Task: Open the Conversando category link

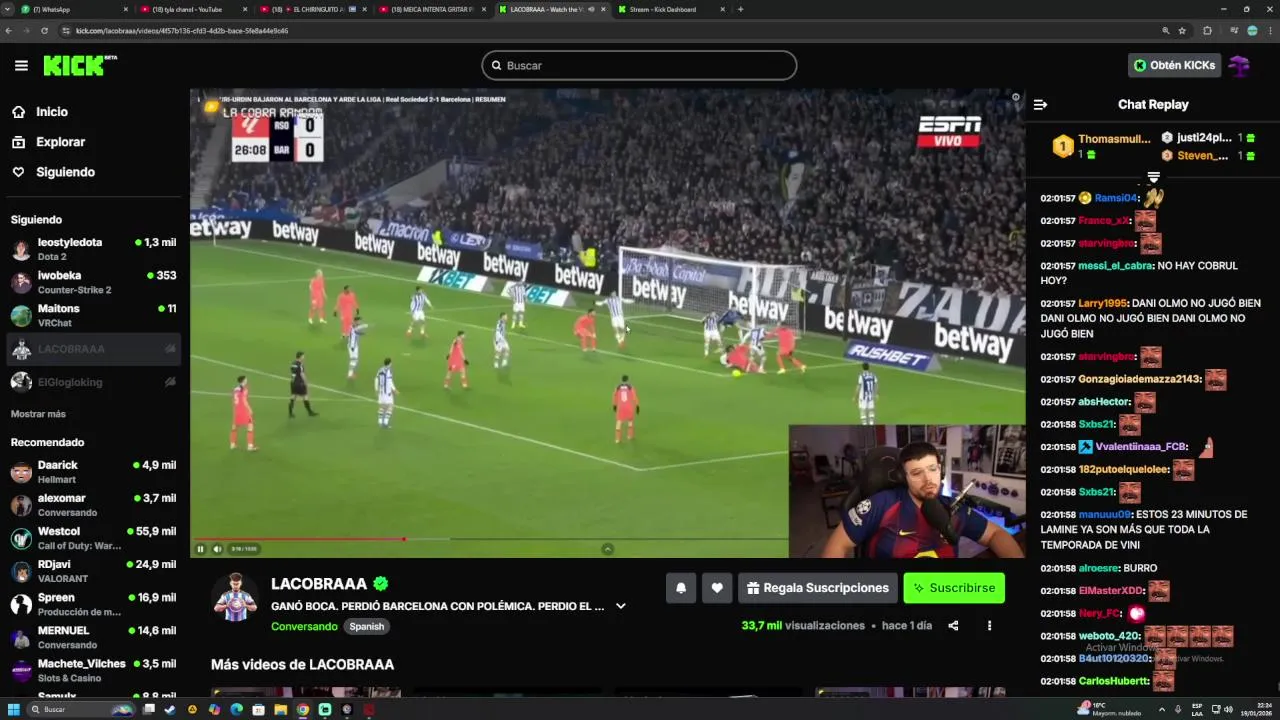Action: coord(304,626)
